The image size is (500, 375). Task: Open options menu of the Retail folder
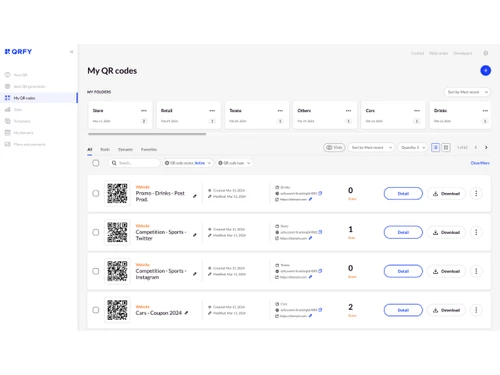(212, 110)
